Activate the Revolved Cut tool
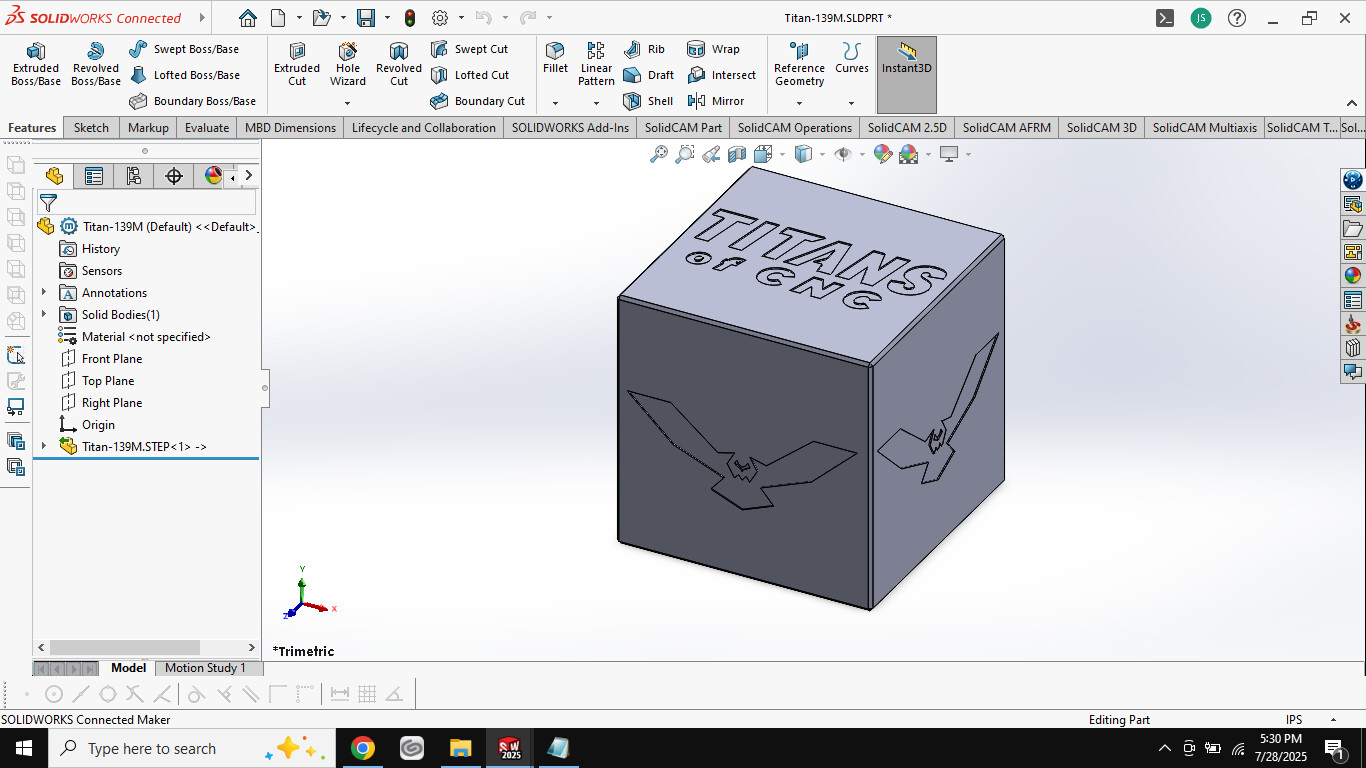Viewport: 1366px width, 768px height. tap(399, 64)
